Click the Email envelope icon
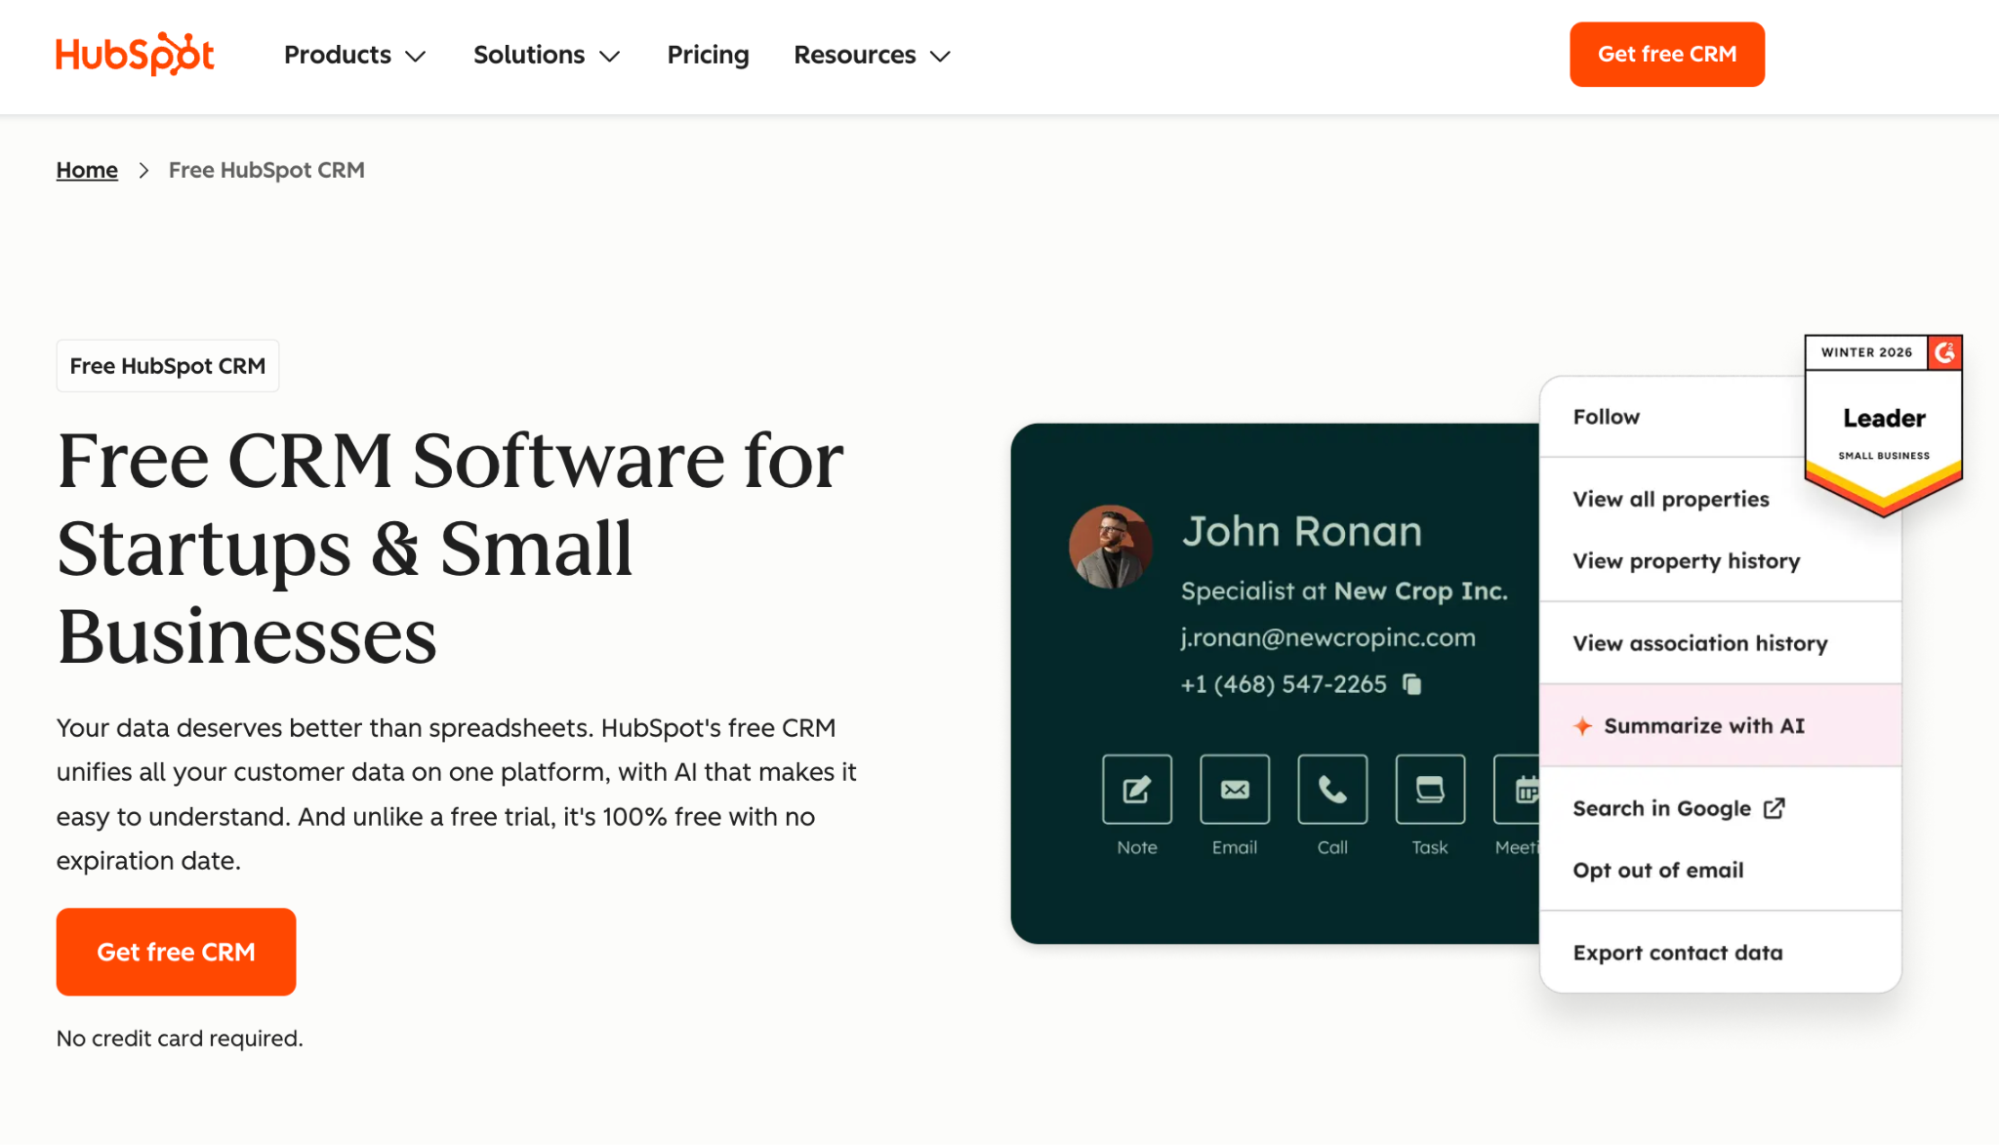1999x1145 pixels. [1235, 789]
